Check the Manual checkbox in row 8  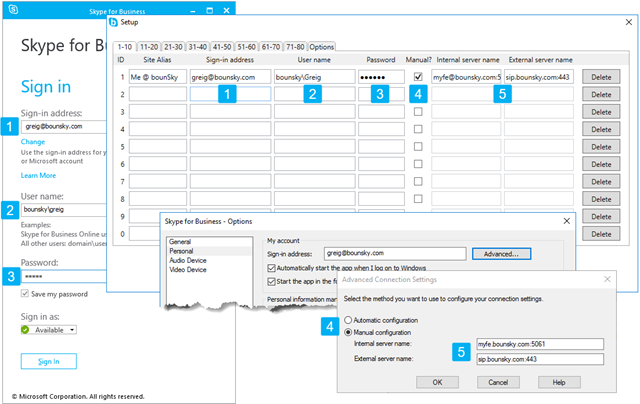tap(418, 199)
